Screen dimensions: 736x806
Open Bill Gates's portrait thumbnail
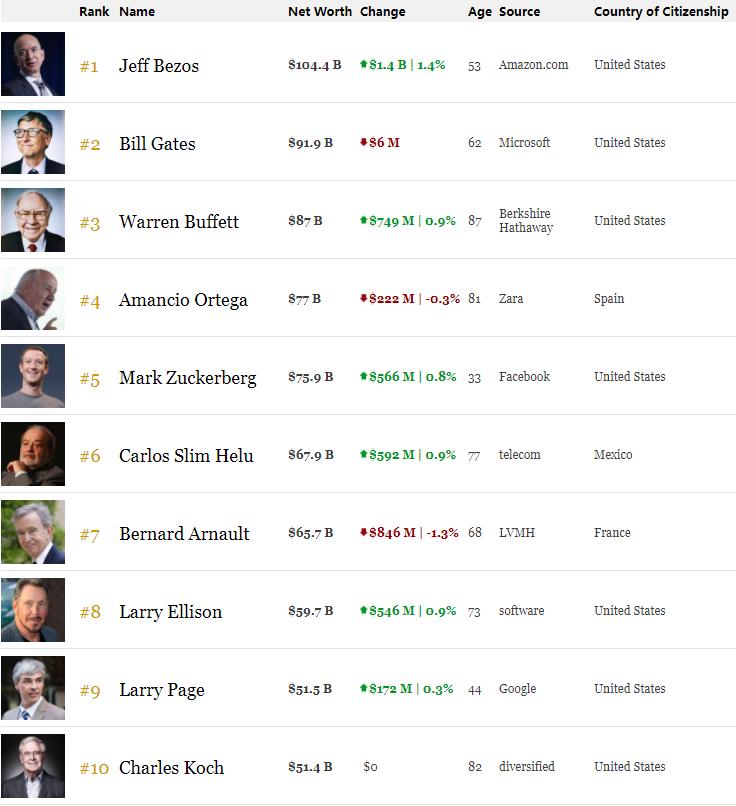point(33,142)
